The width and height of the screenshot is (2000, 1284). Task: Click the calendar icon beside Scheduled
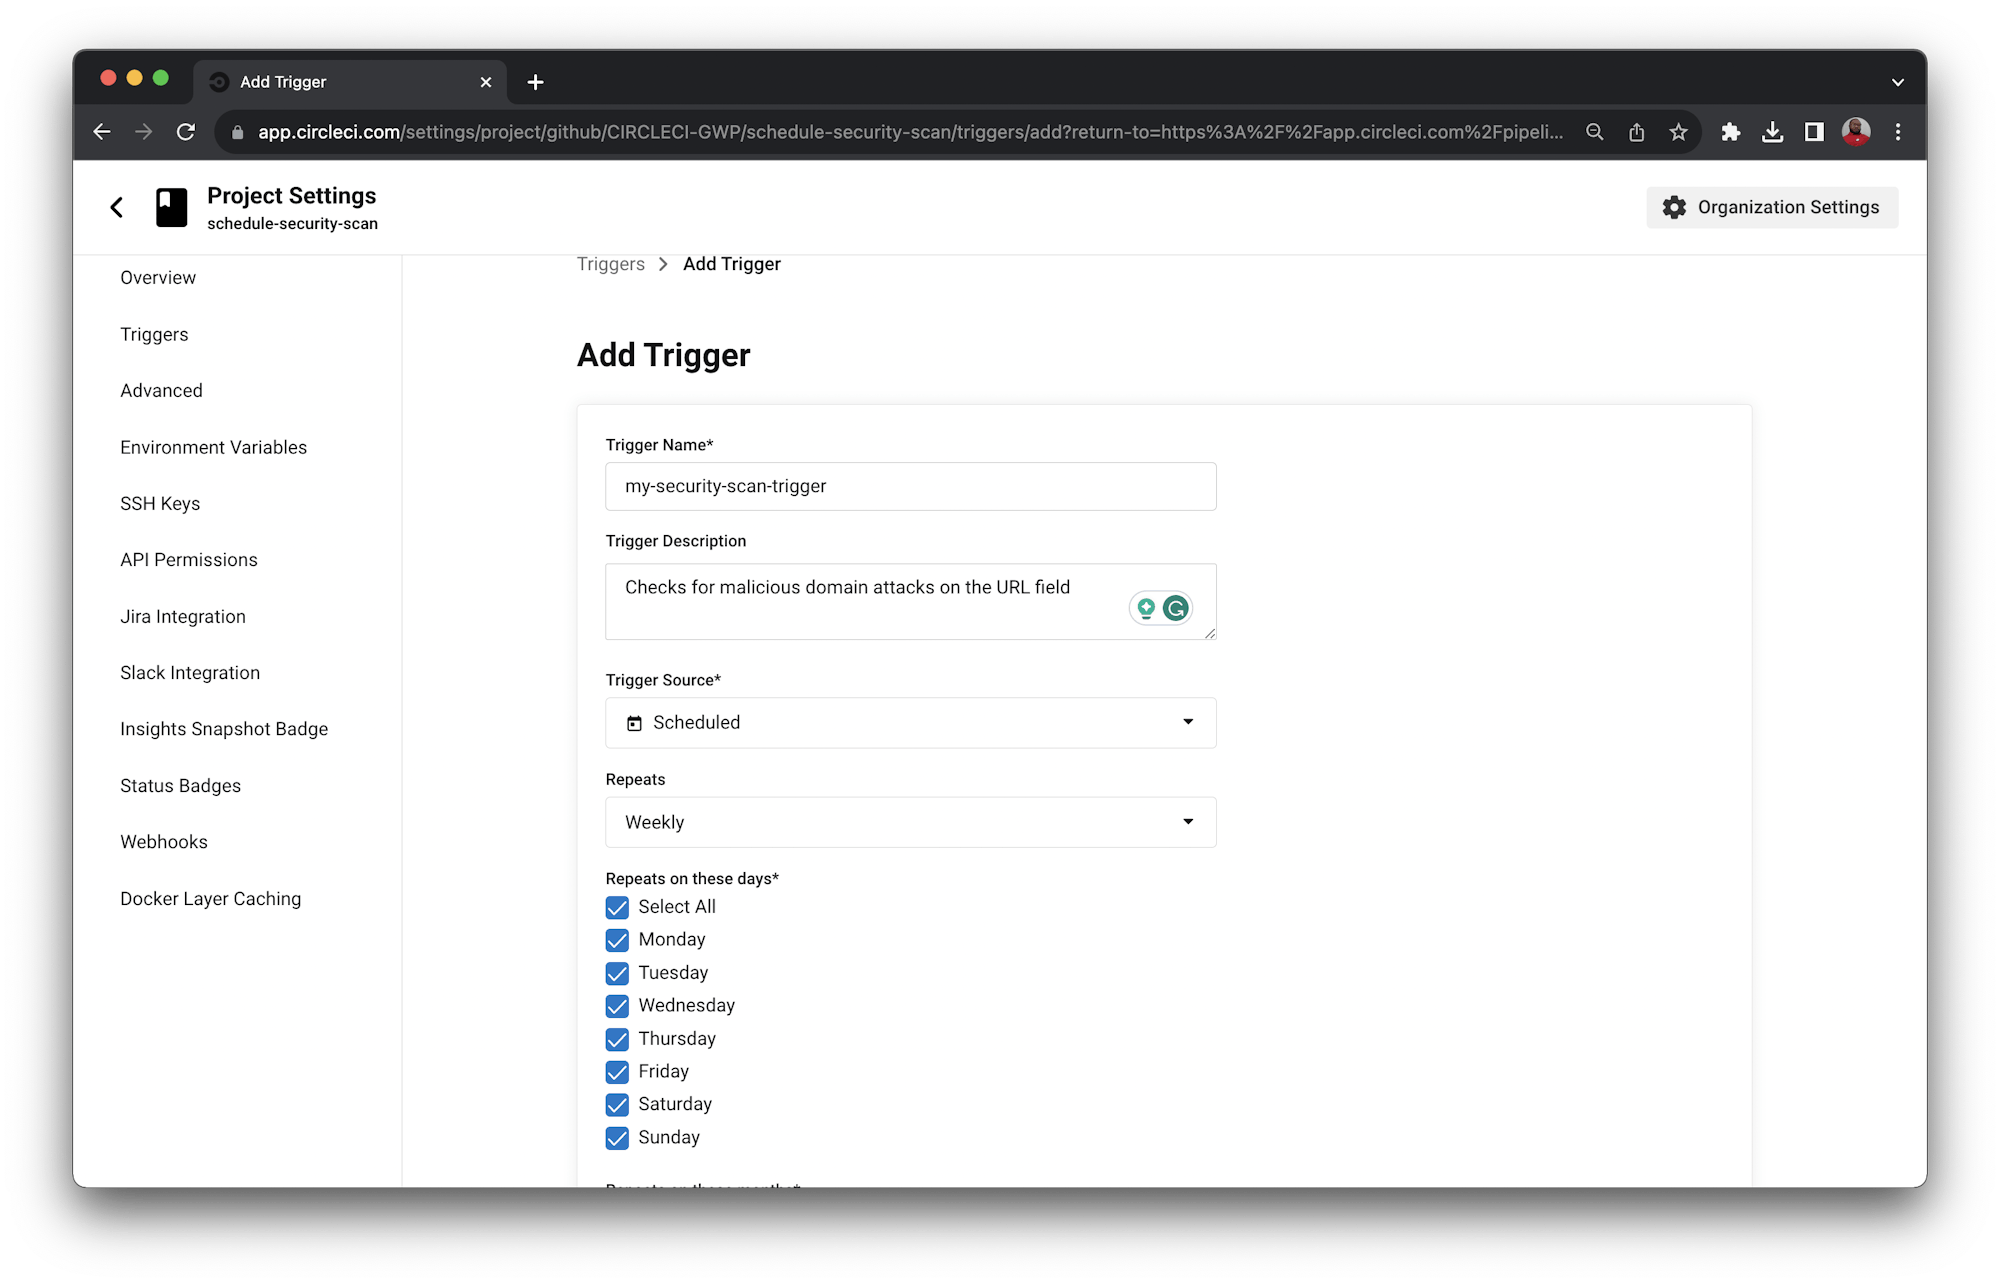point(636,722)
